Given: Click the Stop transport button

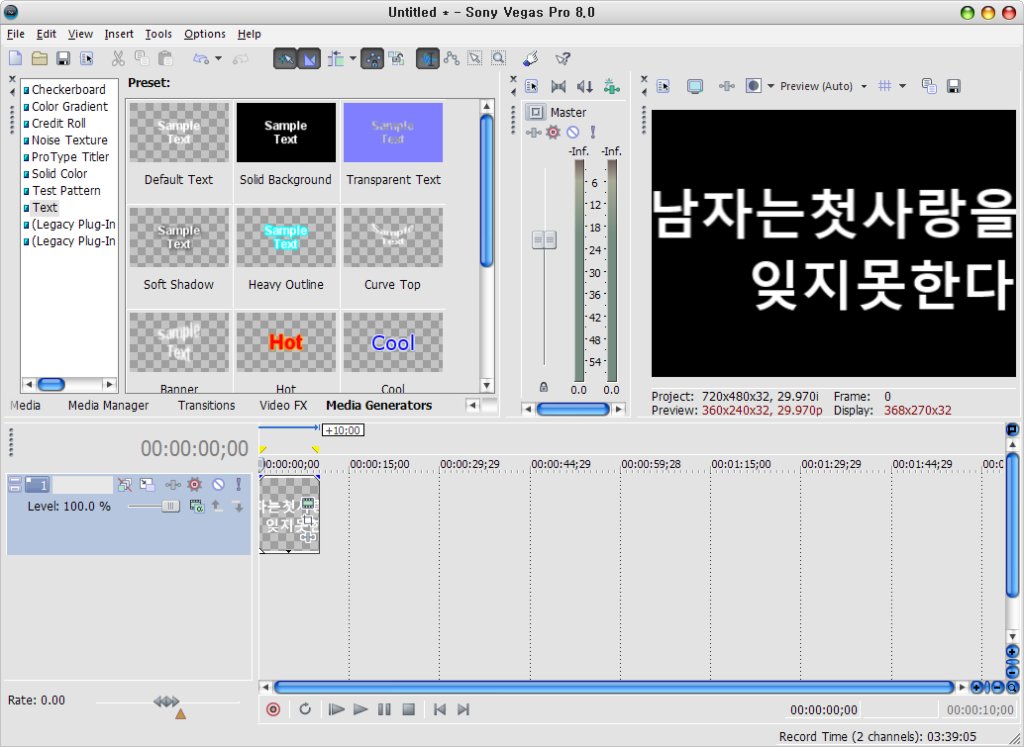Looking at the screenshot, I should click(409, 709).
